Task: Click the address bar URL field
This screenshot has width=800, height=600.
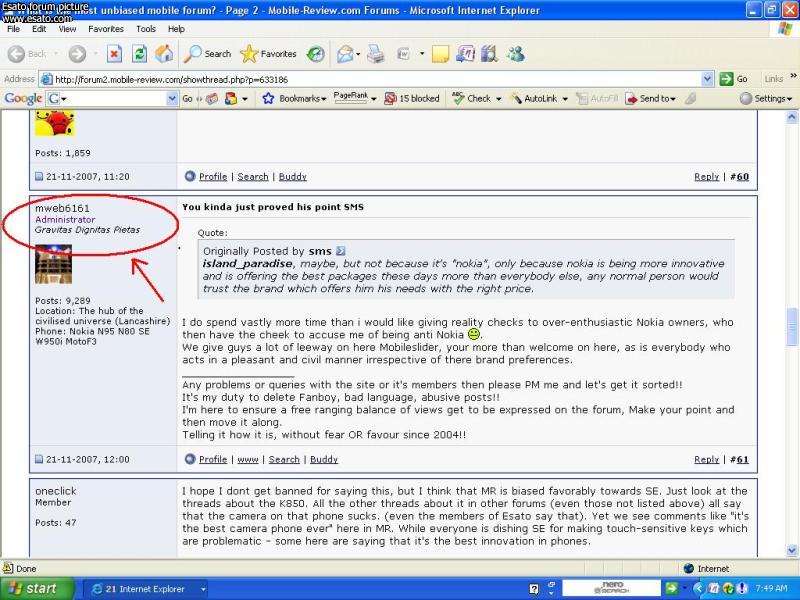Action: (x=377, y=79)
